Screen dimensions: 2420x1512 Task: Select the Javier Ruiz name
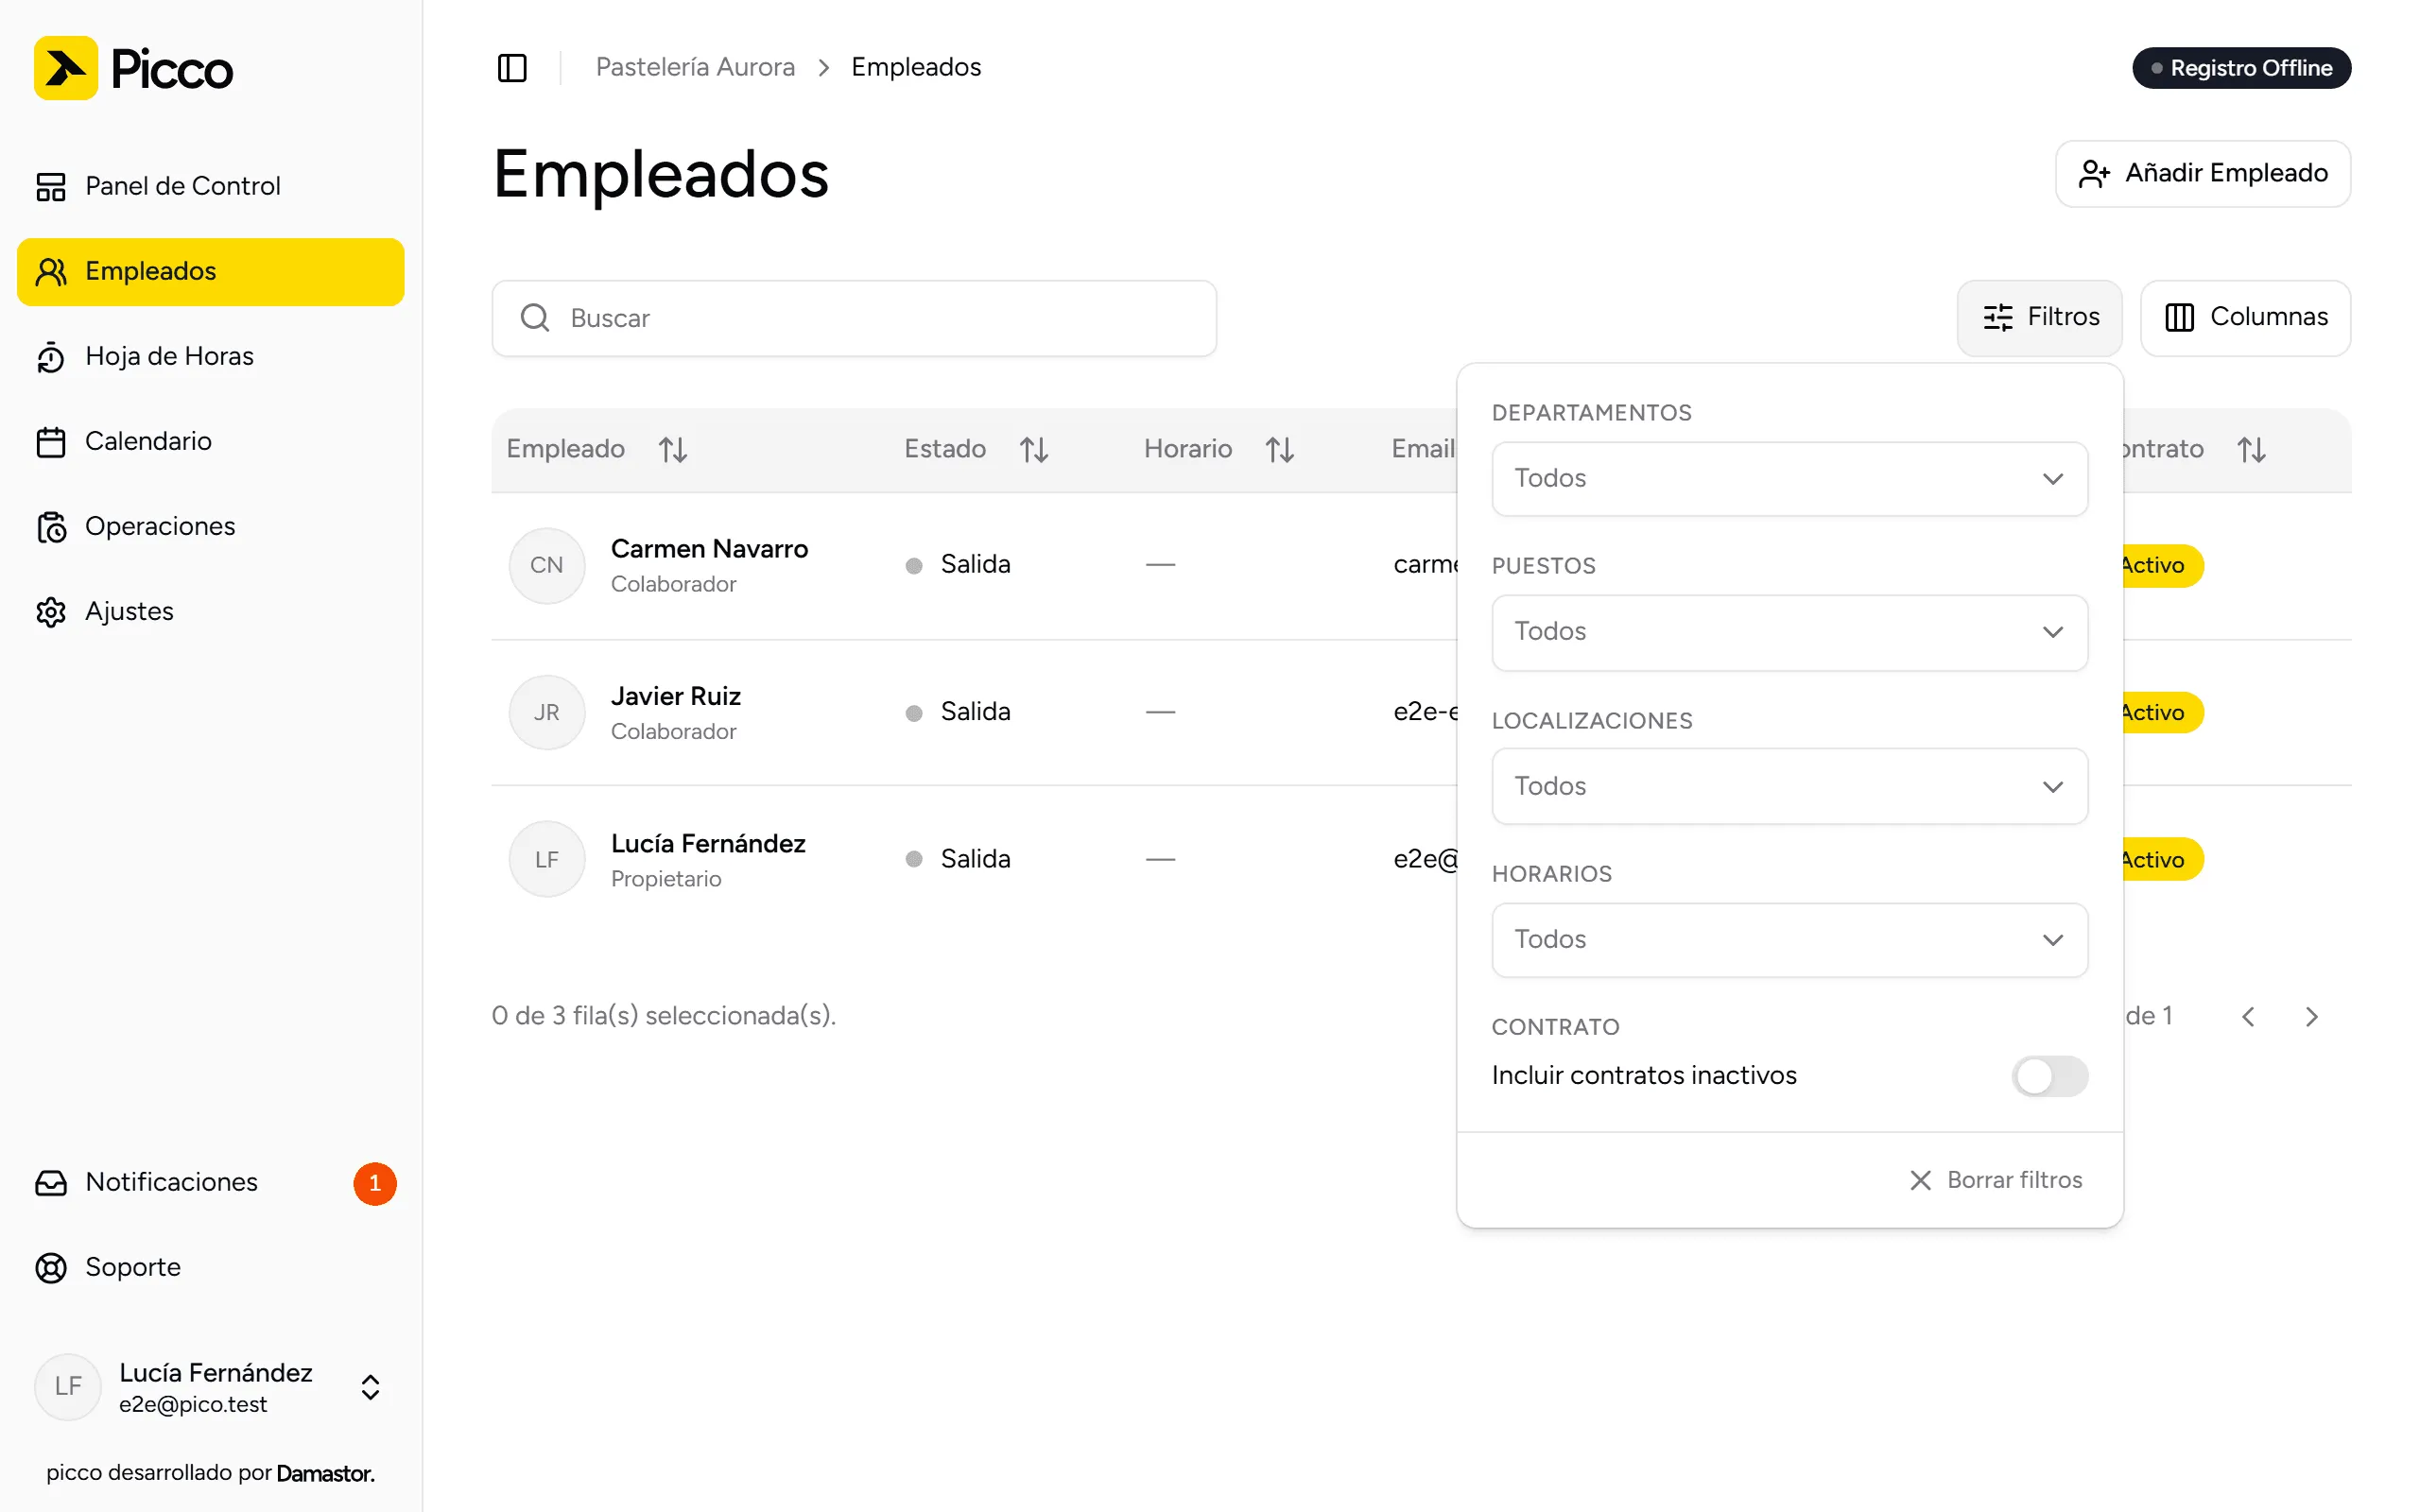[x=676, y=696]
